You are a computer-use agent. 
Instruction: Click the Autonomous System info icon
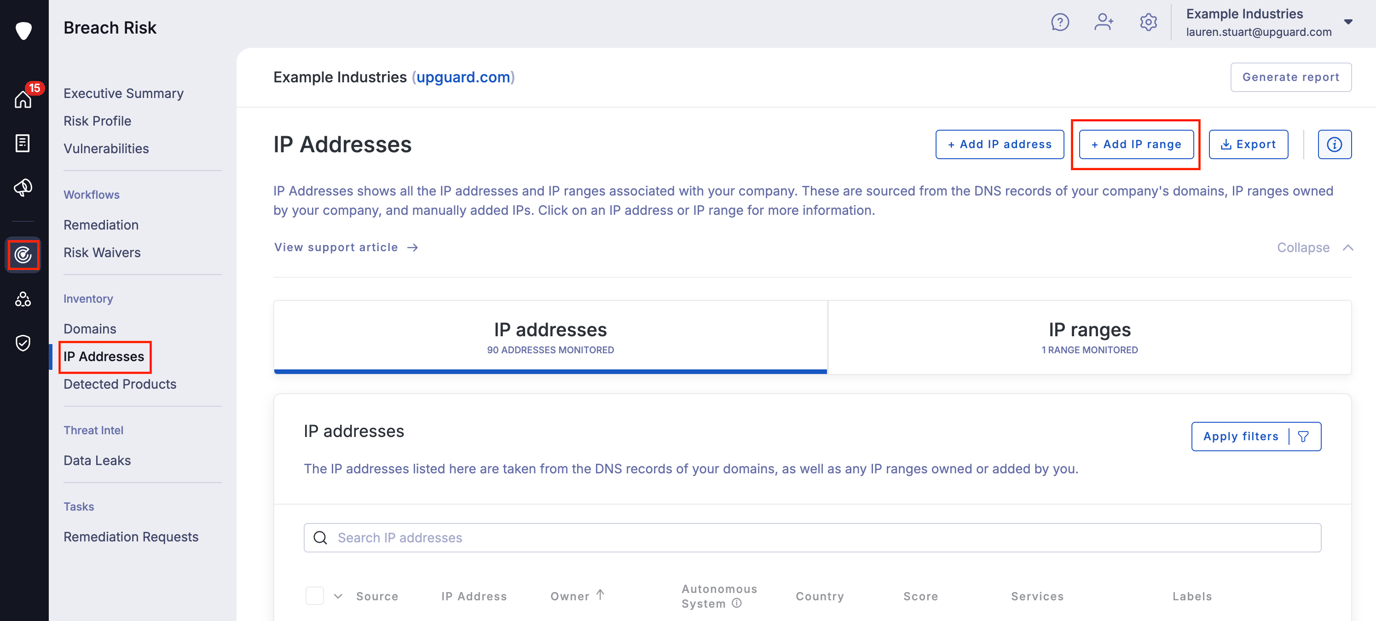[737, 604]
